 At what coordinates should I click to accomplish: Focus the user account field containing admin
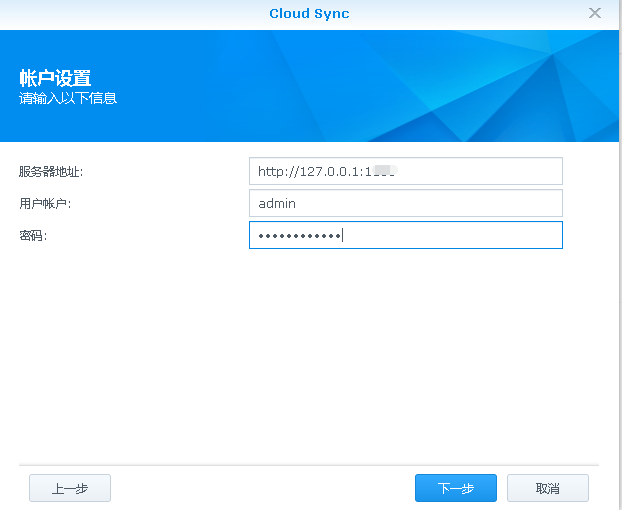coord(406,203)
